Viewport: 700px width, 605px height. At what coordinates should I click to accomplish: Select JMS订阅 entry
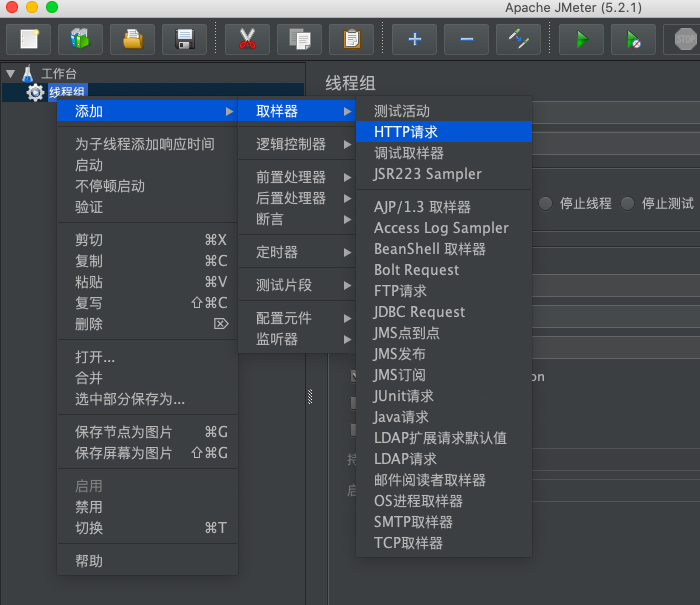click(x=444, y=375)
